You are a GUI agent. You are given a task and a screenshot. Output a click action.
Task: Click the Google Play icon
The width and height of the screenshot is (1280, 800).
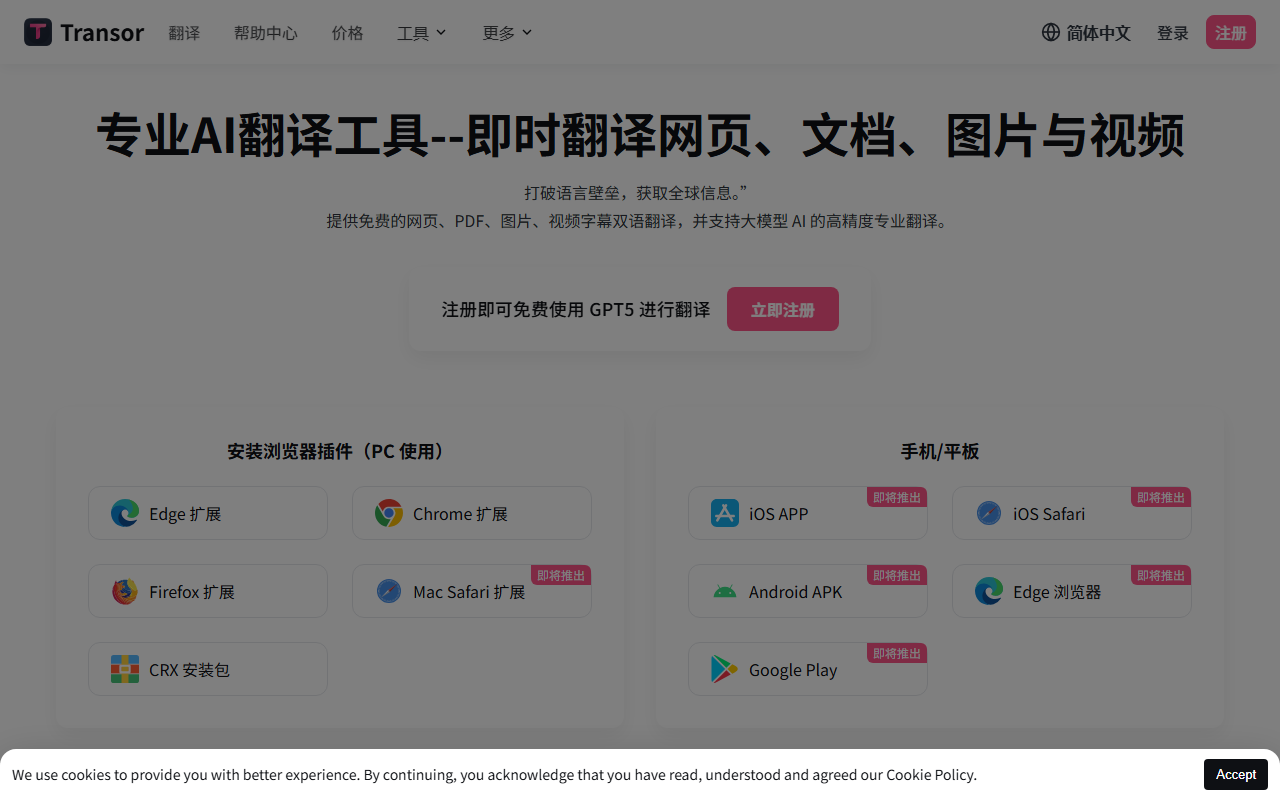pos(725,669)
